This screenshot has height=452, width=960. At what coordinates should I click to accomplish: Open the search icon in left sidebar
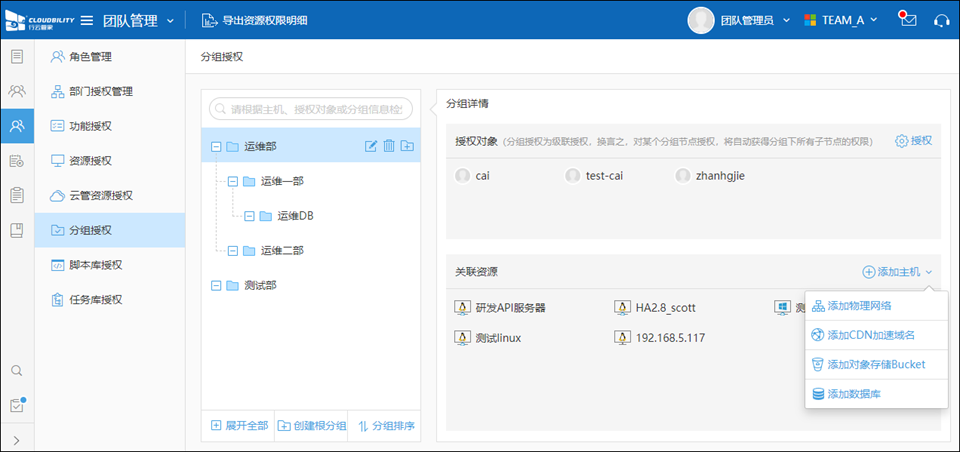pyautogui.click(x=17, y=370)
